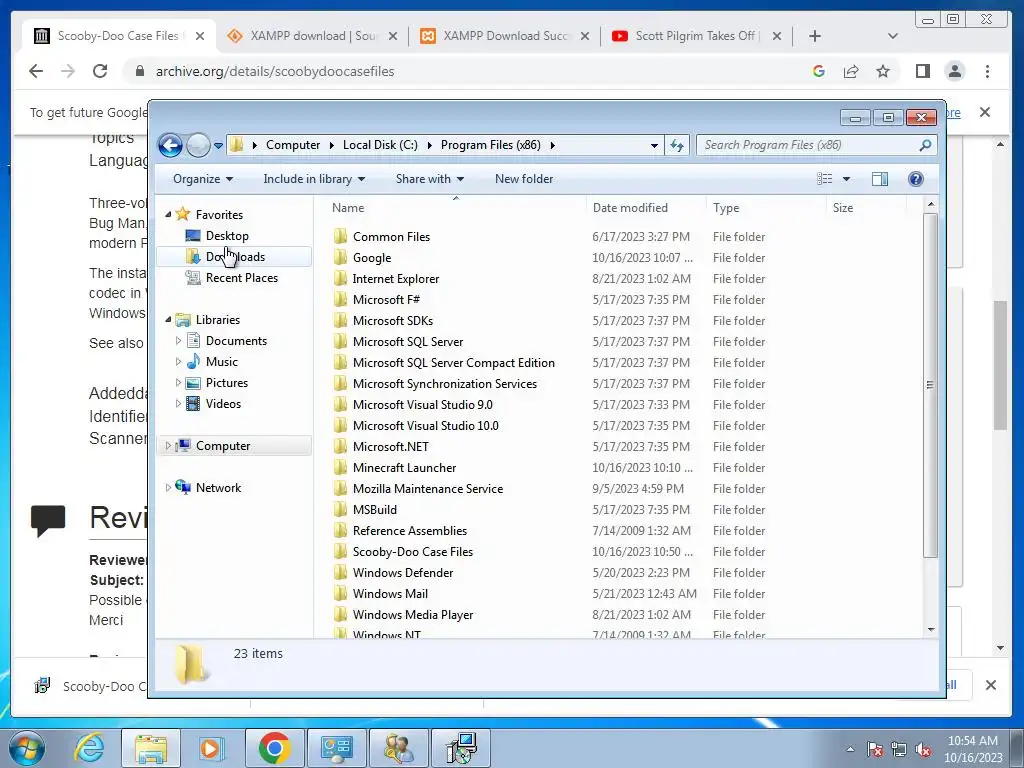Click Local Disk (C:) breadcrumb

point(380,145)
